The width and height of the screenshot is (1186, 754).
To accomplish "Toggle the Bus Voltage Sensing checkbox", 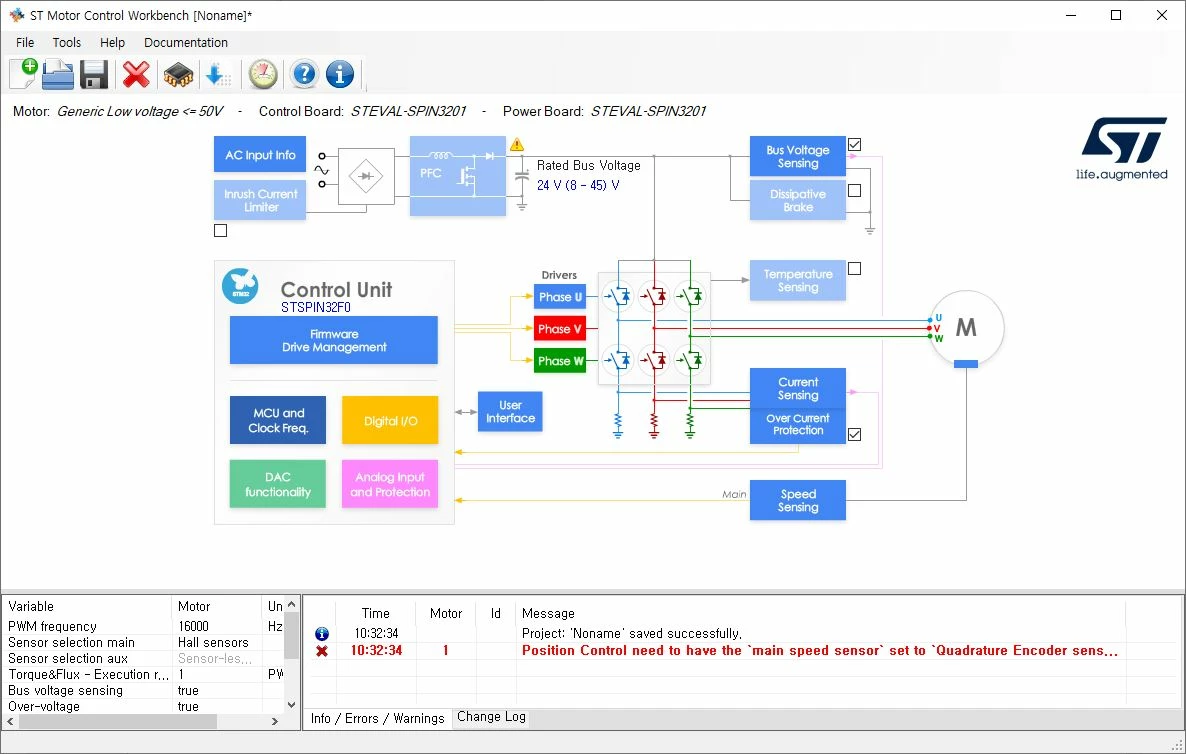I will [855, 144].
